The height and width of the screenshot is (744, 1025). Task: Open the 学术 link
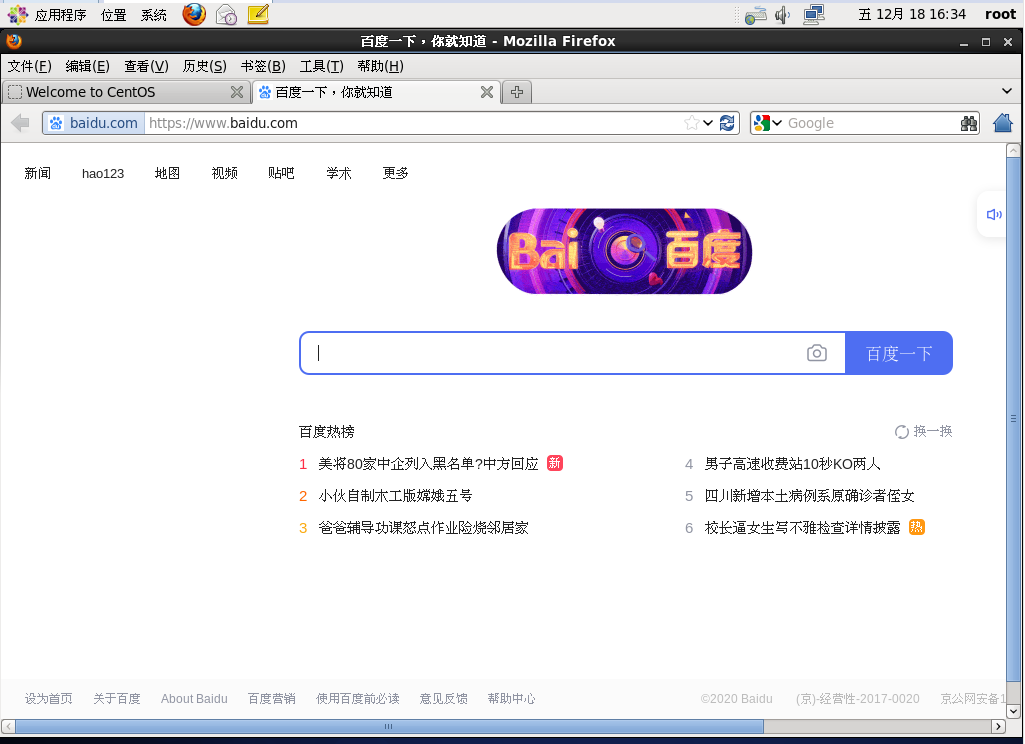(x=339, y=173)
